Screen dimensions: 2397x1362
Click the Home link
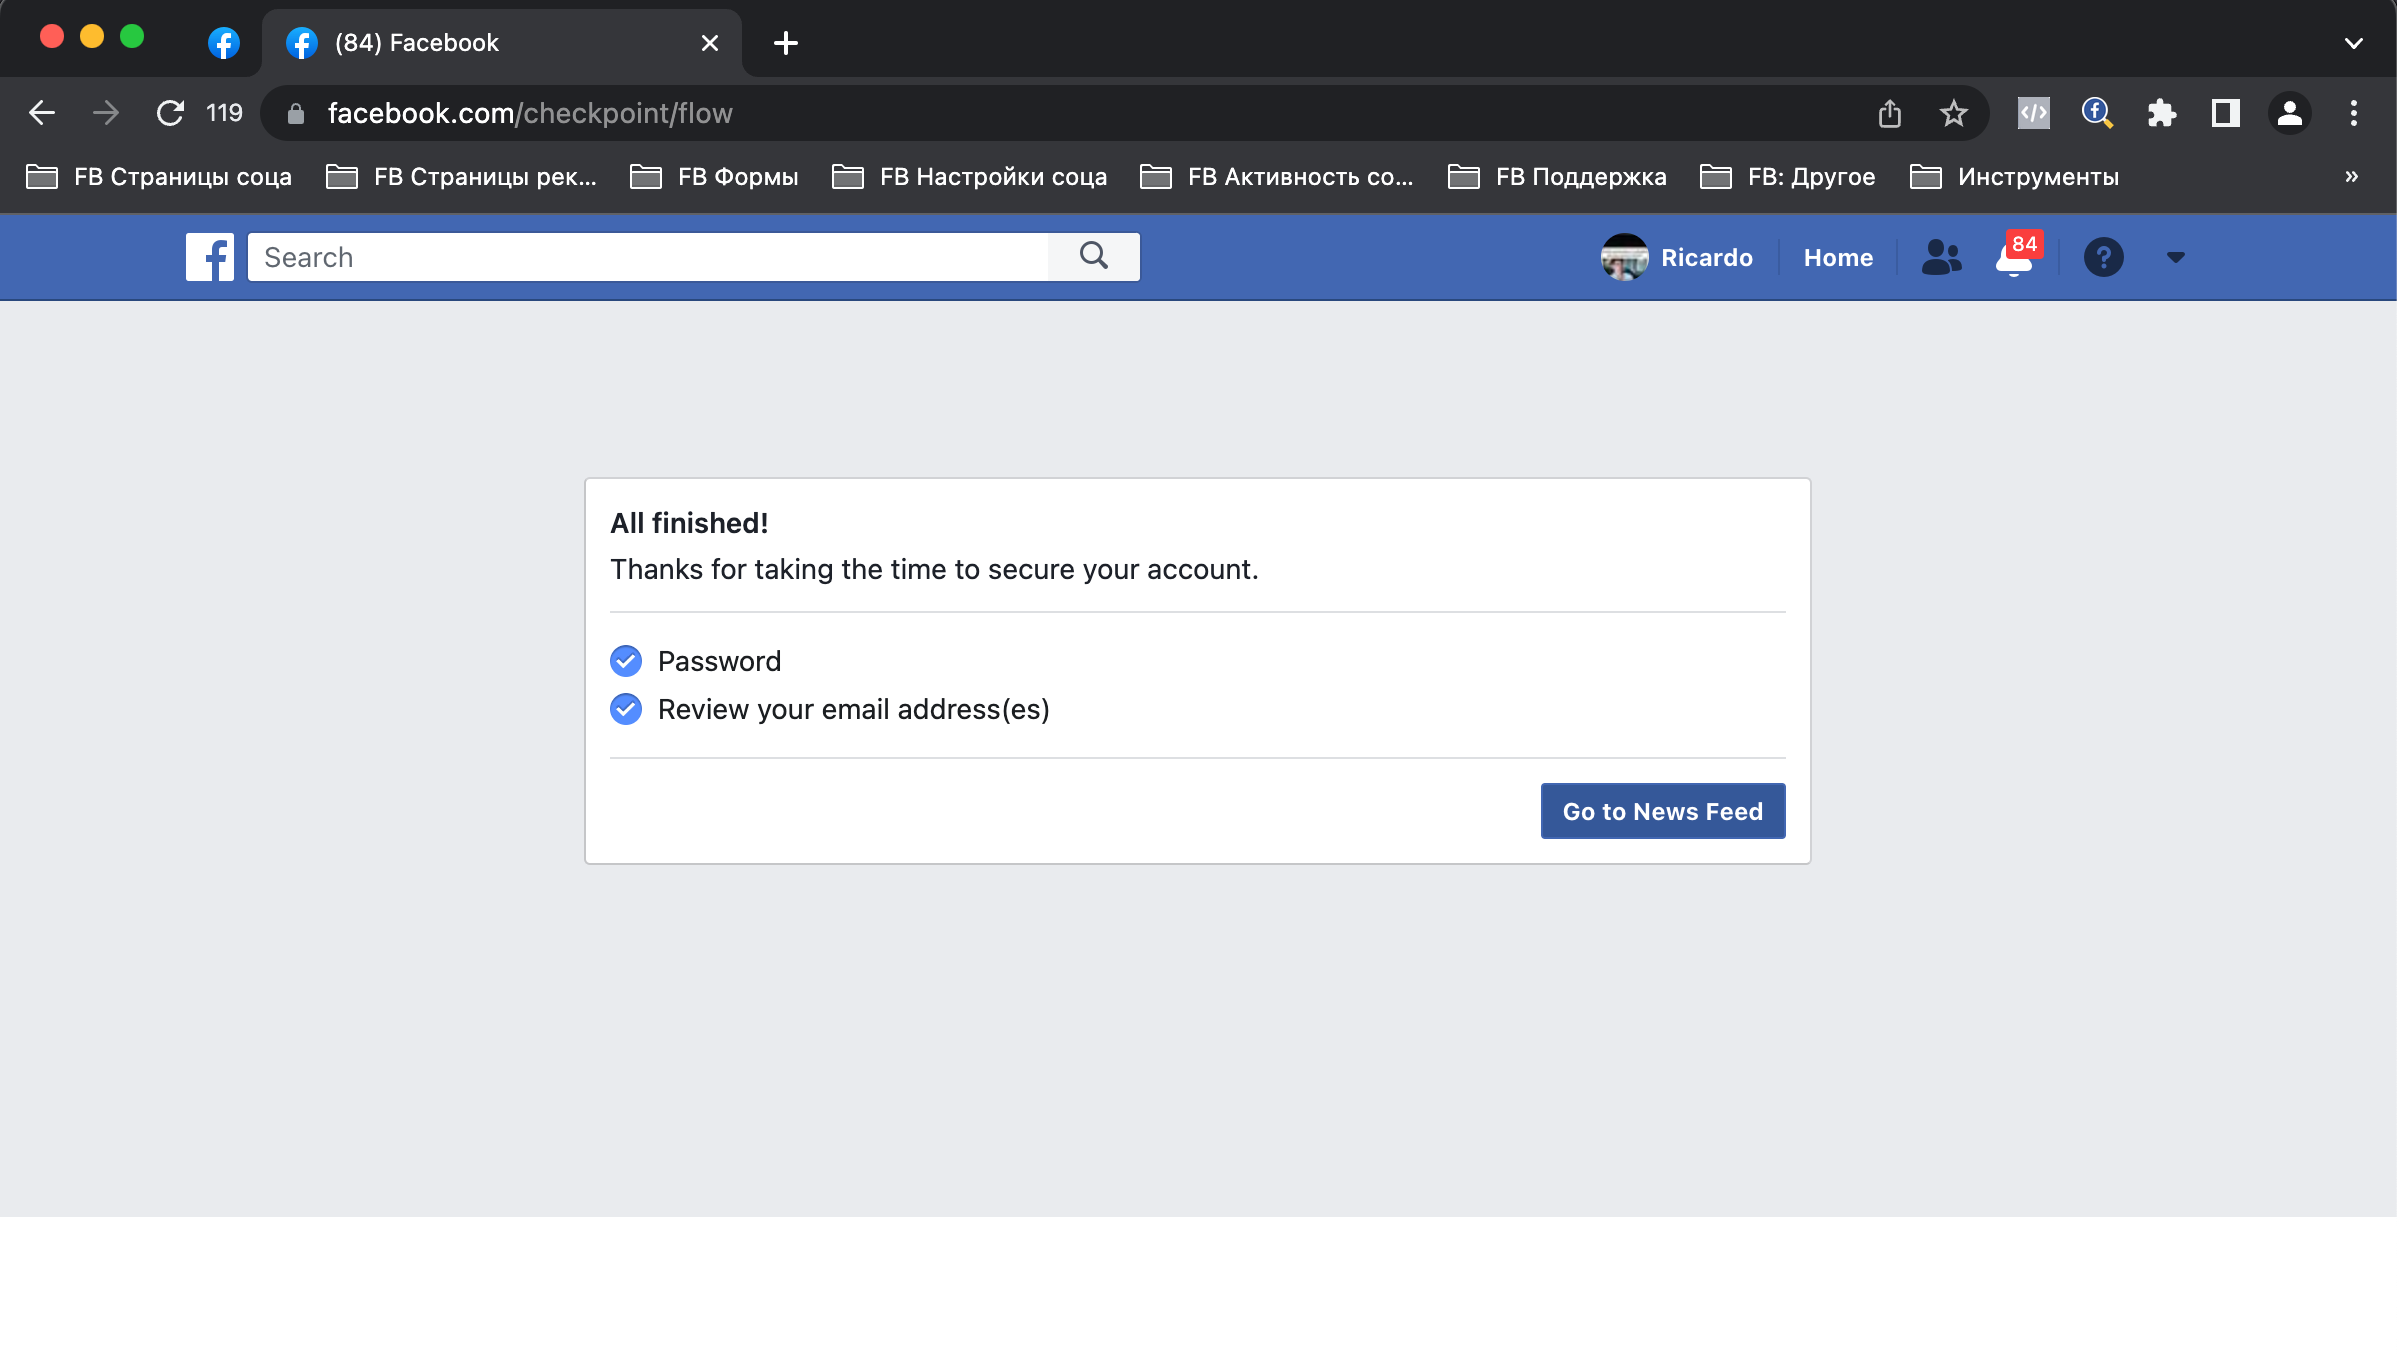point(1838,258)
